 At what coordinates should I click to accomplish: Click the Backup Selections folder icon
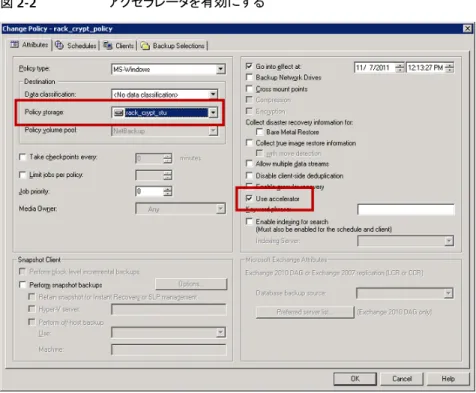click(x=145, y=46)
